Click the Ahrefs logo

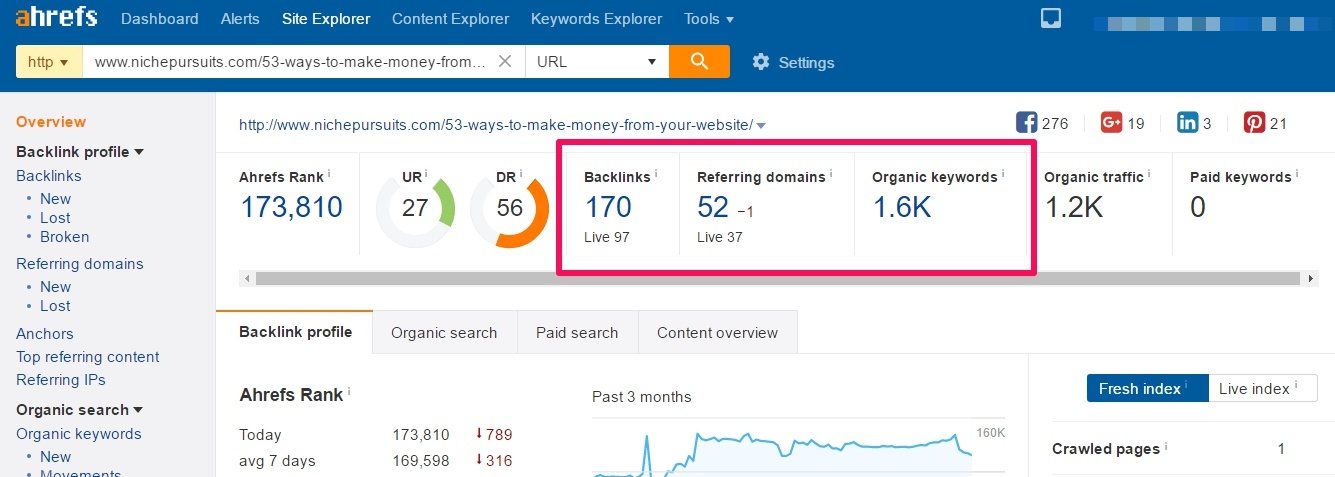pyautogui.click(x=56, y=18)
